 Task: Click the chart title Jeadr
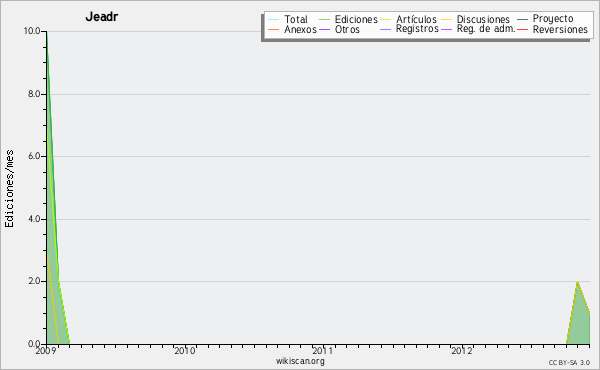pos(102,16)
